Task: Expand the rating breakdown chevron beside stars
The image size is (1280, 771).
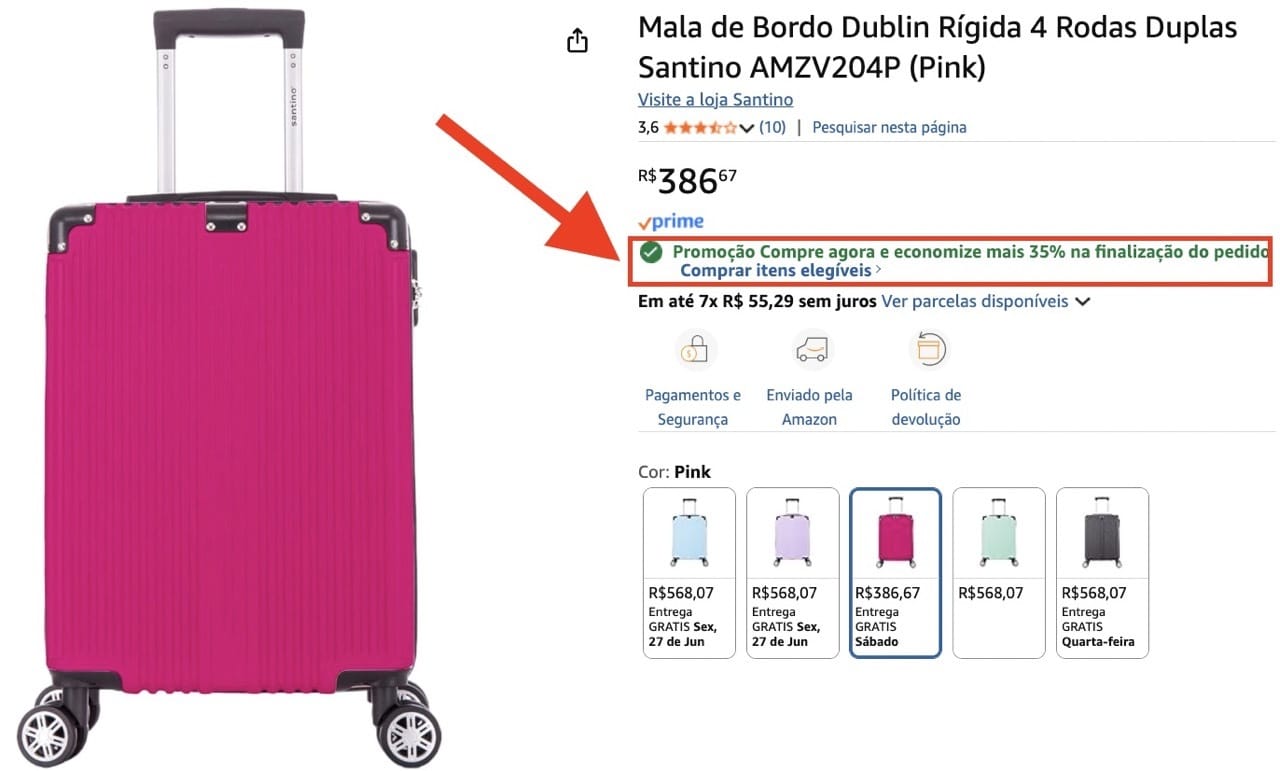Action: click(746, 128)
